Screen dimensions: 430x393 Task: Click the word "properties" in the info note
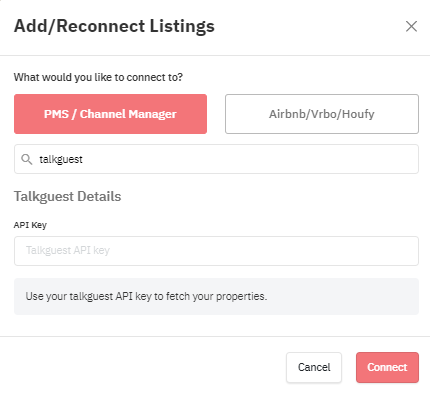click(x=241, y=296)
